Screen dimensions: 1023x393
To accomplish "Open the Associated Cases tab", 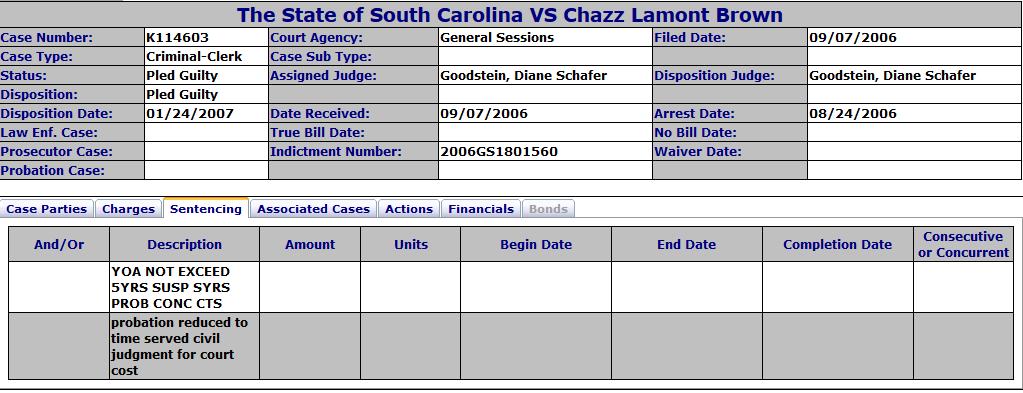I will tap(313, 209).
